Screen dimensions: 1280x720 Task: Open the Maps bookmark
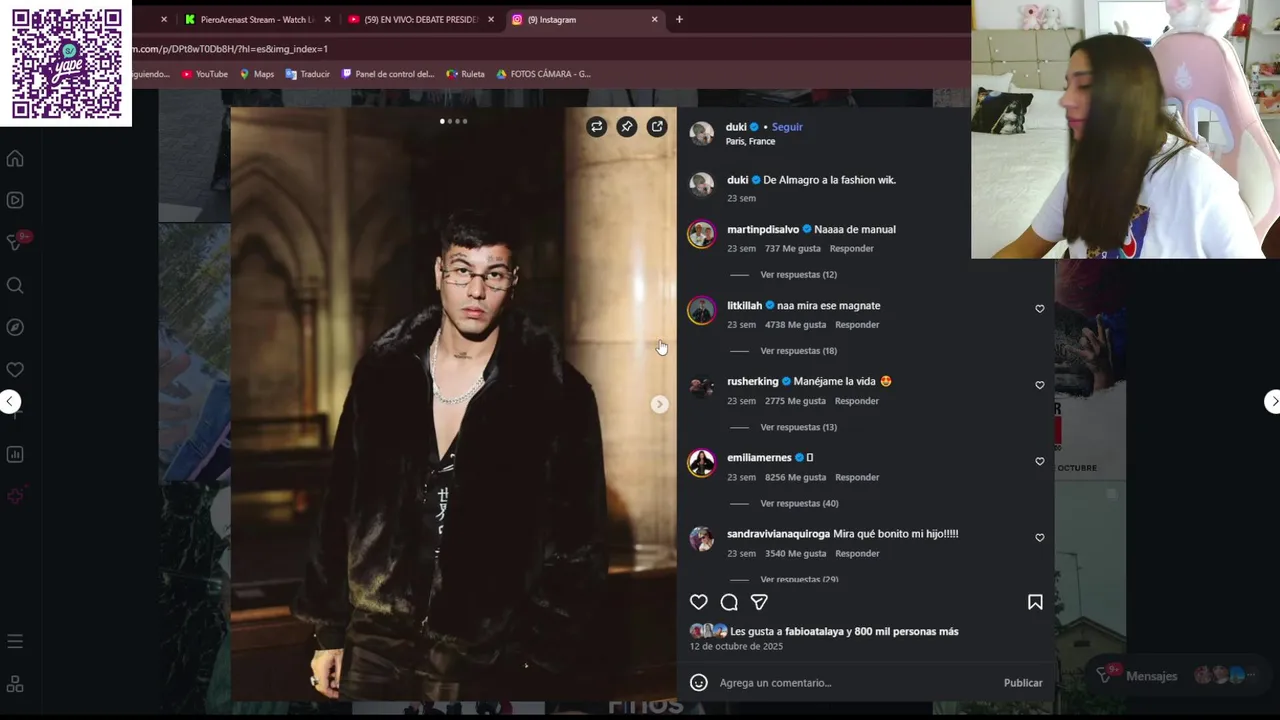point(256,74)
